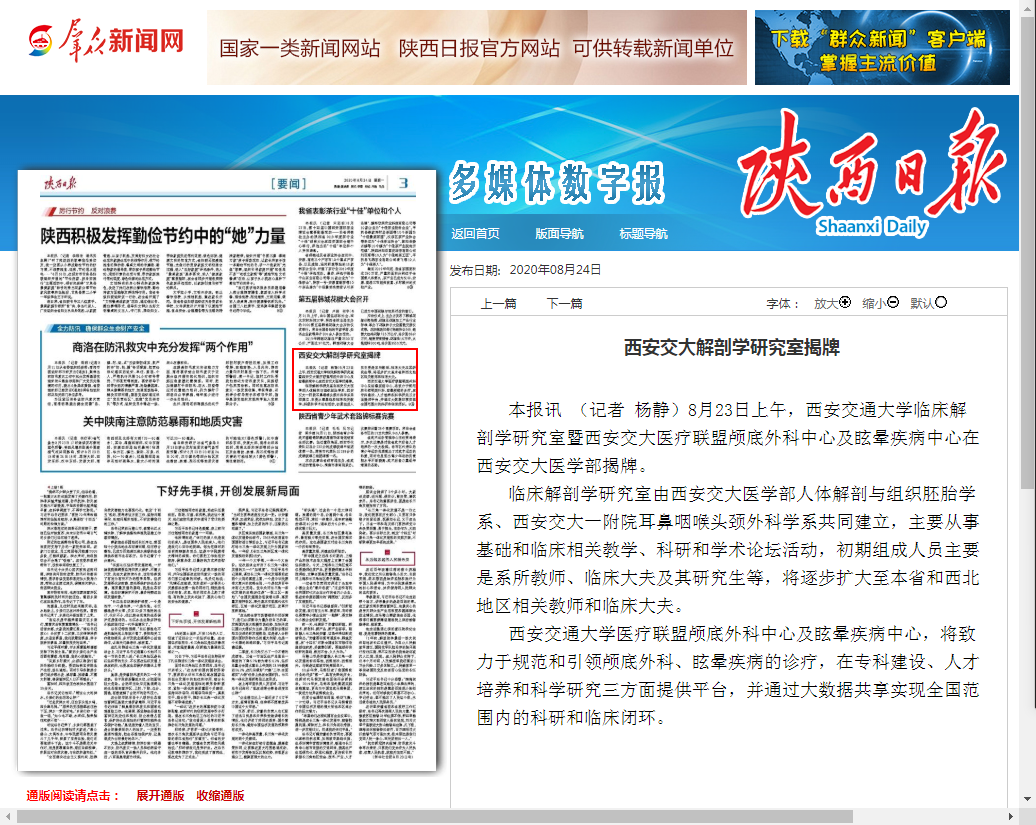Click the 陕西日报 Shaanxi Daily masthead logo

(869, 175)
